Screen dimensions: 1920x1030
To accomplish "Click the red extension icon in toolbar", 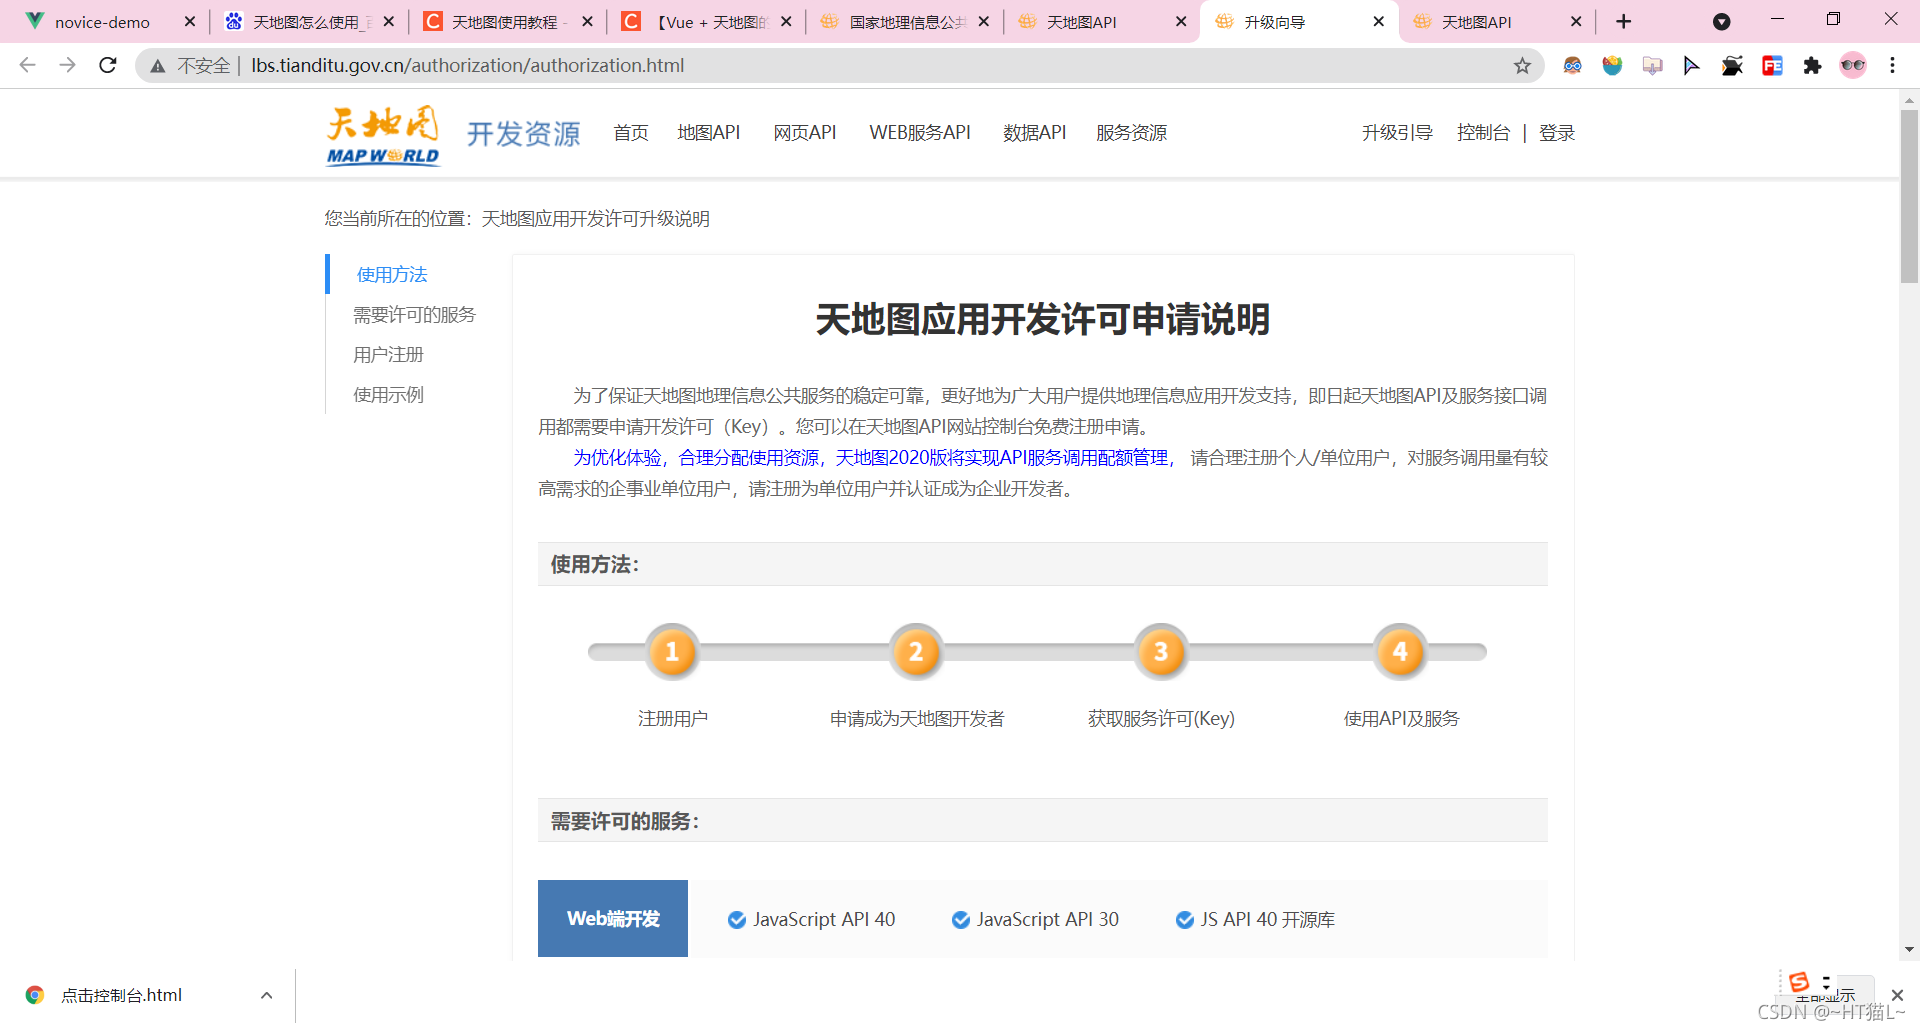I will click(1772, 66).
